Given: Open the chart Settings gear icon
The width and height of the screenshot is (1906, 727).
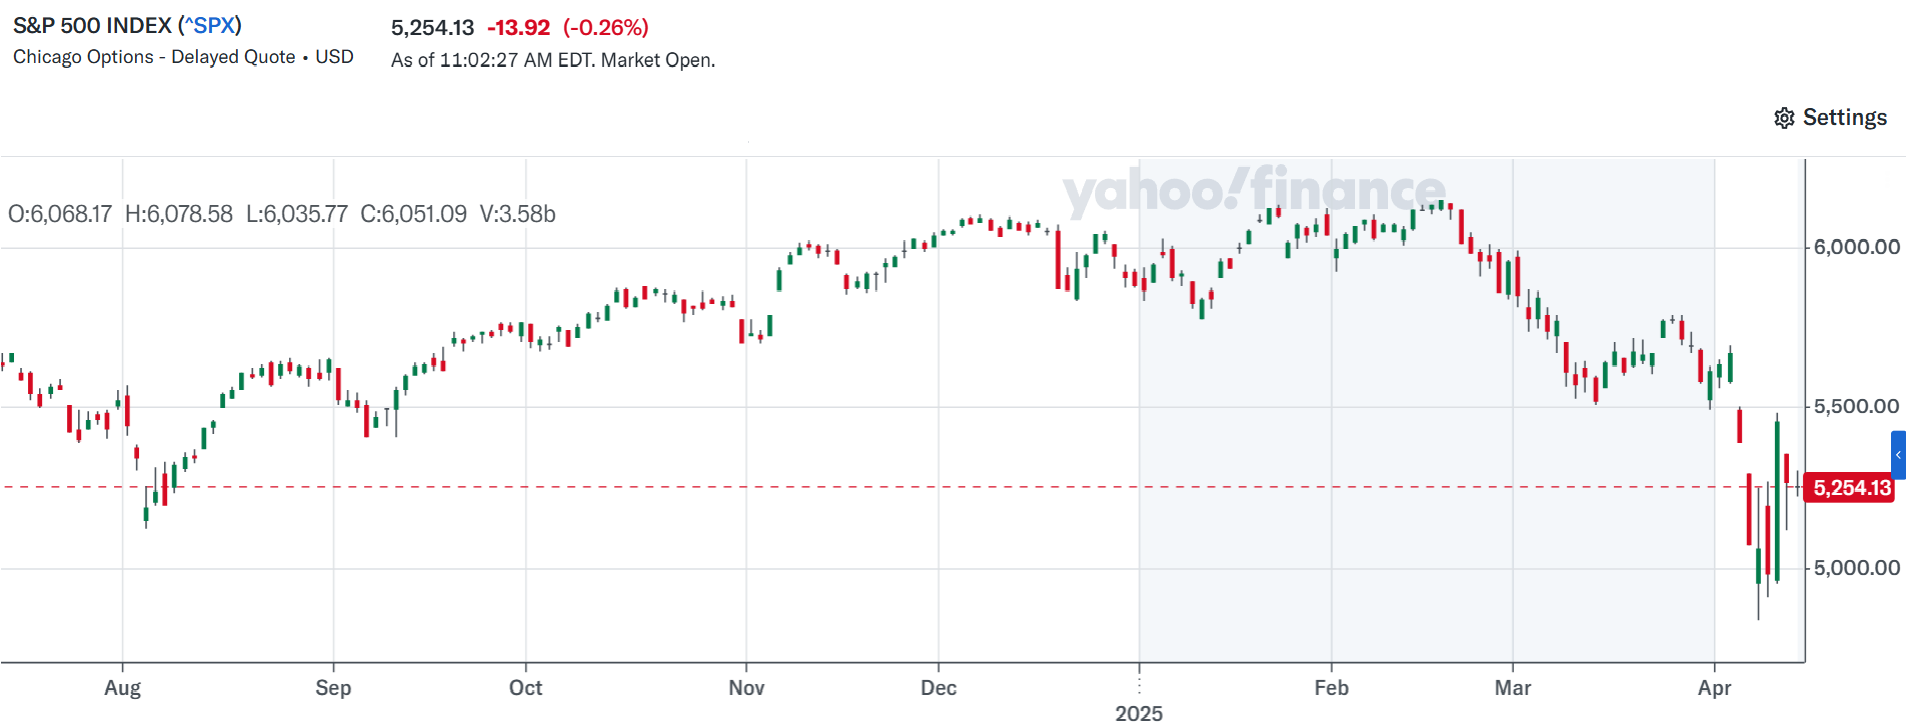Looking at the screenshot, I should click(x=1785, y=117).
